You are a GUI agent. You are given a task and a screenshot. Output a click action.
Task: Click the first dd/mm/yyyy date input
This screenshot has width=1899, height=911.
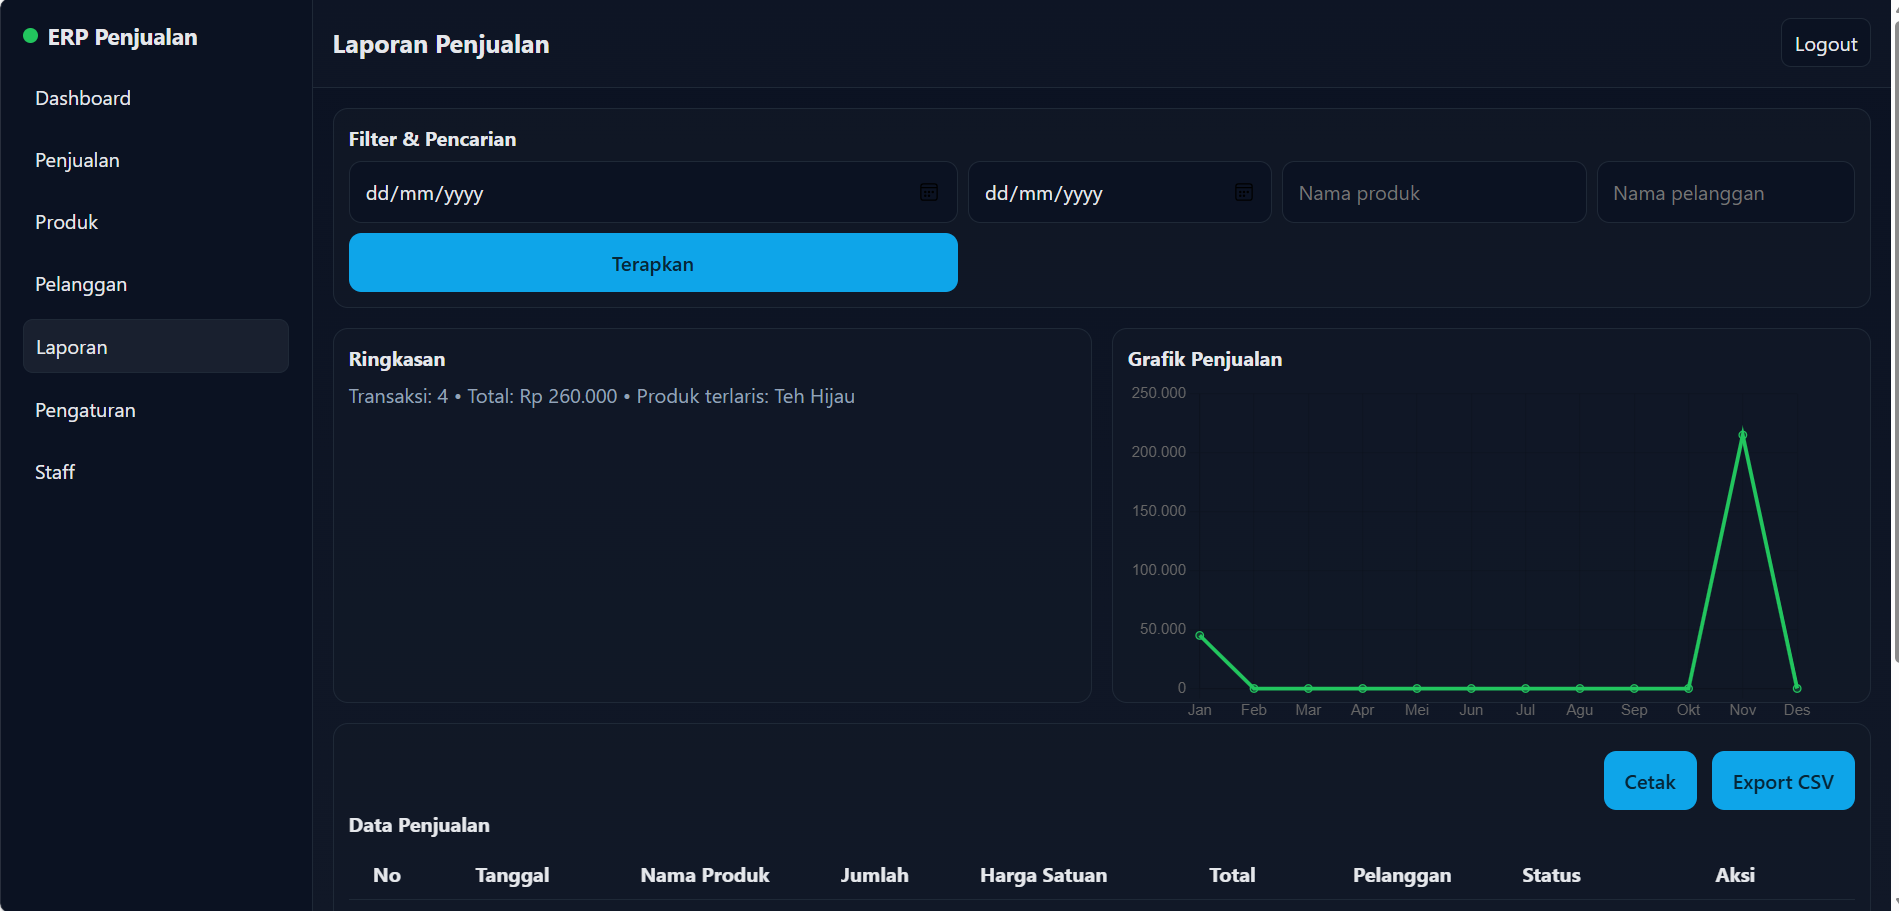point(630,193)
